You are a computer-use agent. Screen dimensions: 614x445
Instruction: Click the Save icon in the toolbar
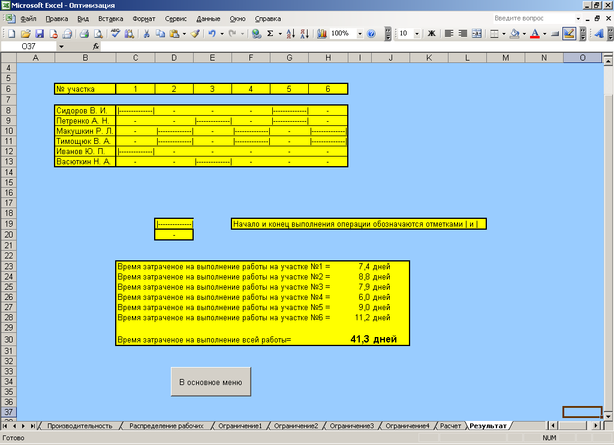38,33
